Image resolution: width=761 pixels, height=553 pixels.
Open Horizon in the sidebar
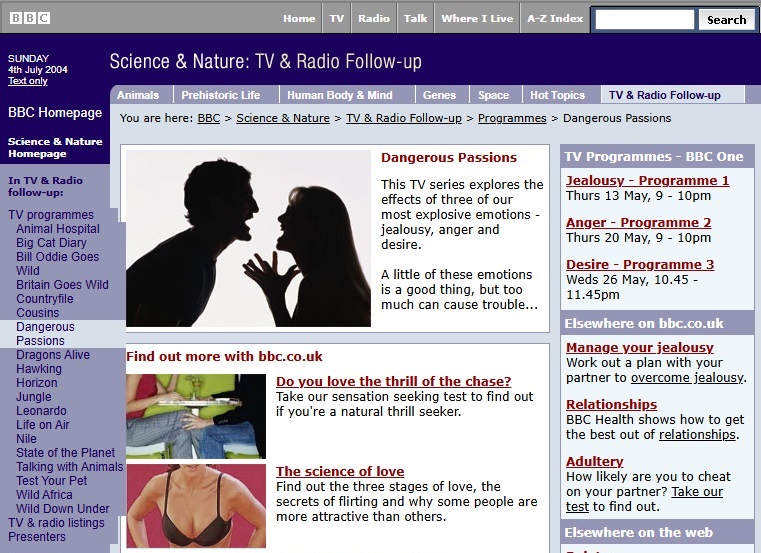pos(36,383)
